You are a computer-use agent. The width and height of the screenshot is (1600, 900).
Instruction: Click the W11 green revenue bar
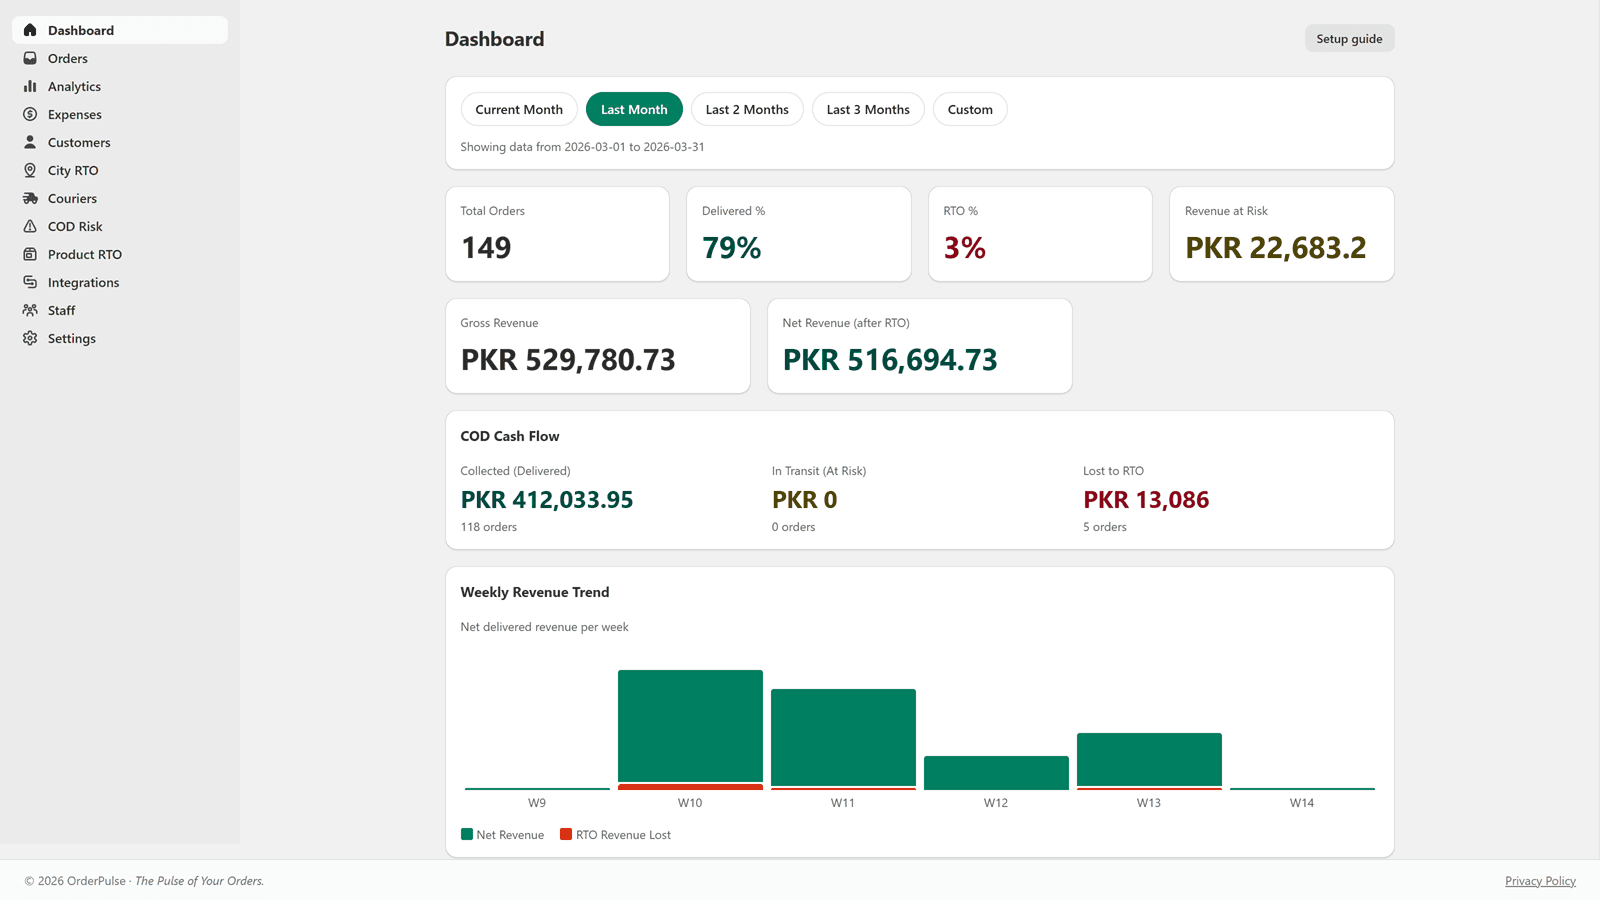pyautogui.click(x=843, y=737)
